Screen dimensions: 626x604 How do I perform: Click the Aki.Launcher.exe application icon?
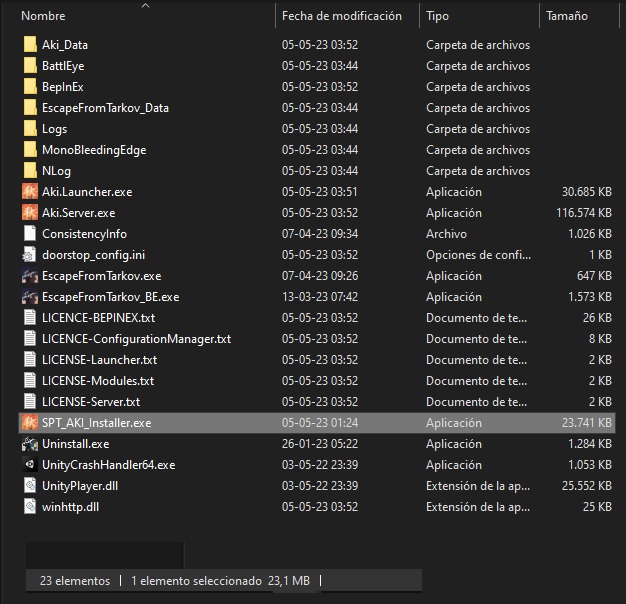pyautogui.click(x=30, y=192)
